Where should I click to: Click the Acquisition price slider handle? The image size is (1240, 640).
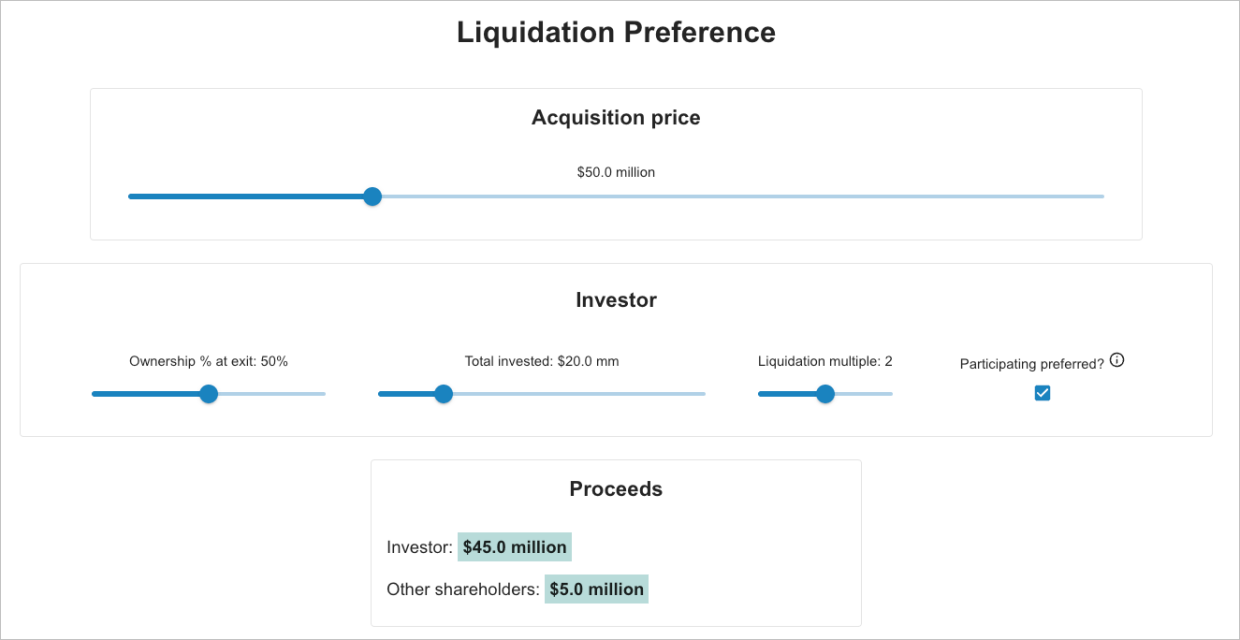tap(372, 196)
